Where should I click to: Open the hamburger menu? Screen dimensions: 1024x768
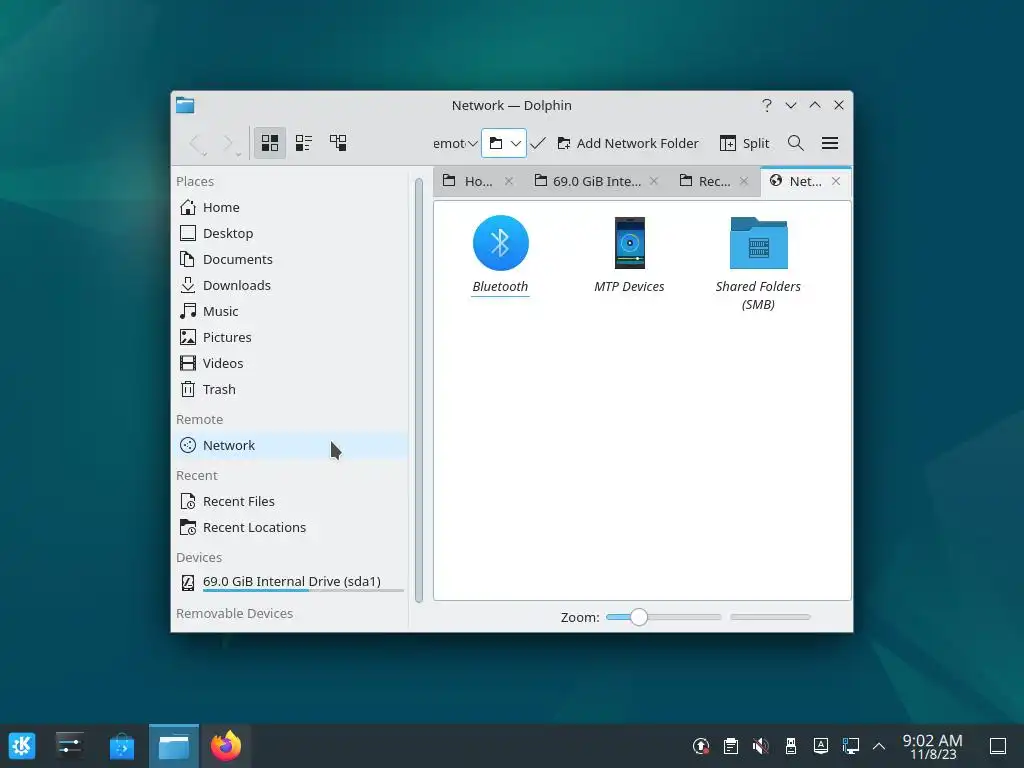pyautogui.click(x=830, y=143)
